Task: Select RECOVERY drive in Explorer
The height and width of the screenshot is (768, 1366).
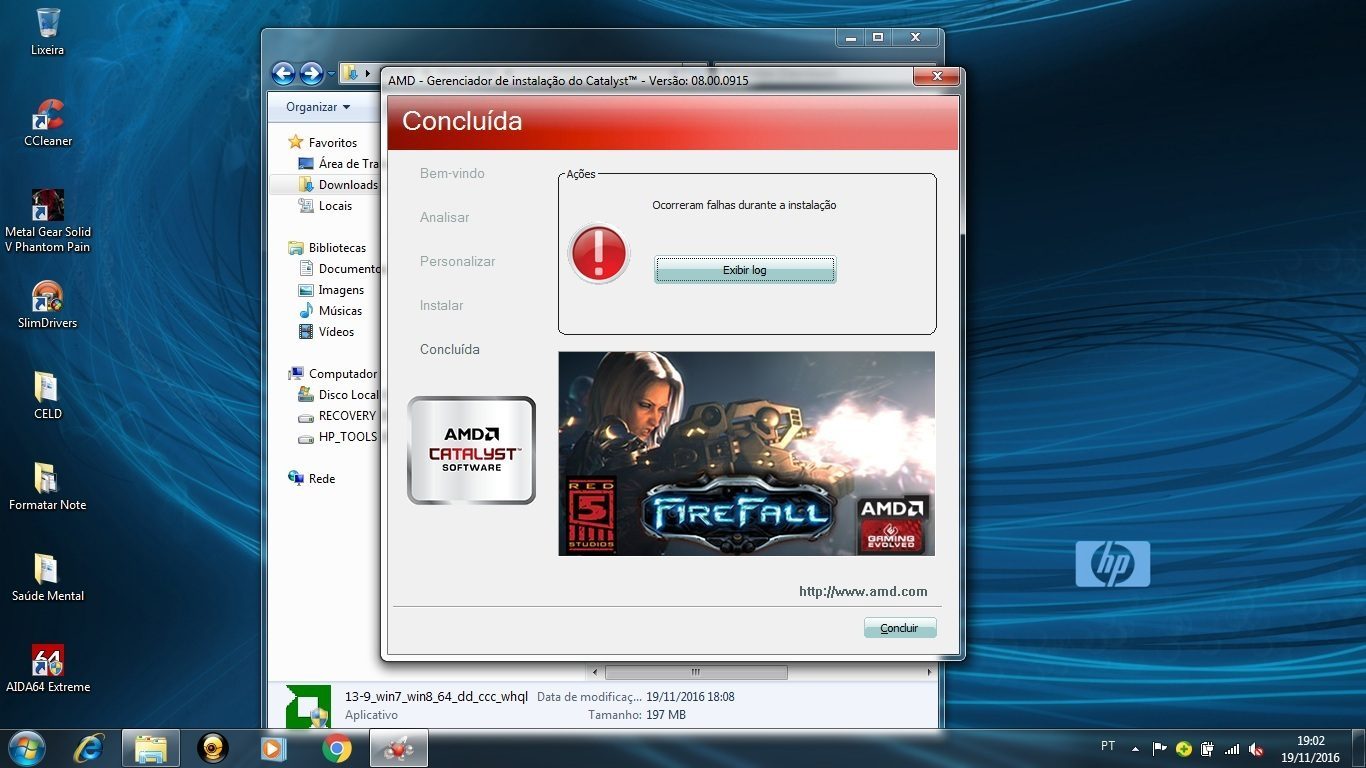Action: point(338,416)
